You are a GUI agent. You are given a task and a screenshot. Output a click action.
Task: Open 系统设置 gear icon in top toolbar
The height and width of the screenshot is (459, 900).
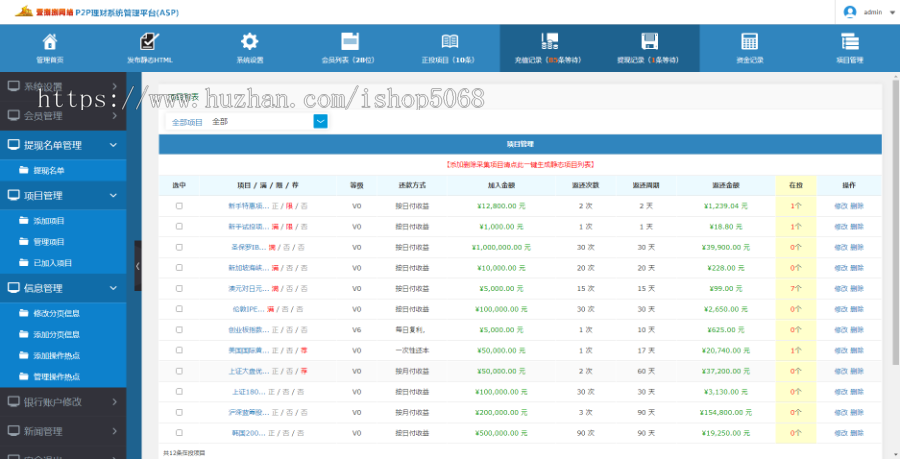(x=249, y=47)
